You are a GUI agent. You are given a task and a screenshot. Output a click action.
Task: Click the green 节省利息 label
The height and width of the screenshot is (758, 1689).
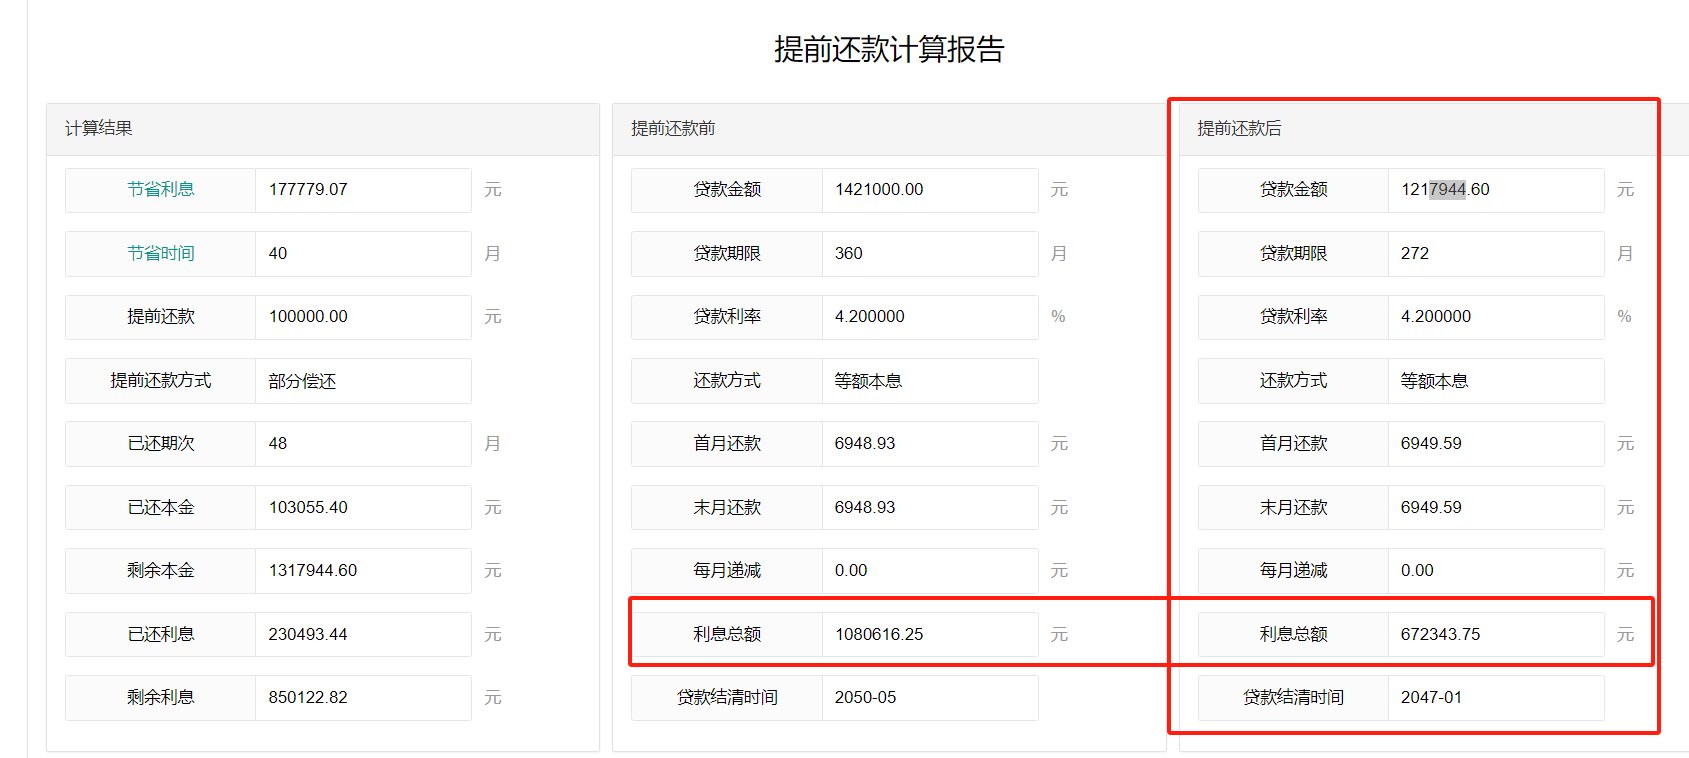pos(160,190)
